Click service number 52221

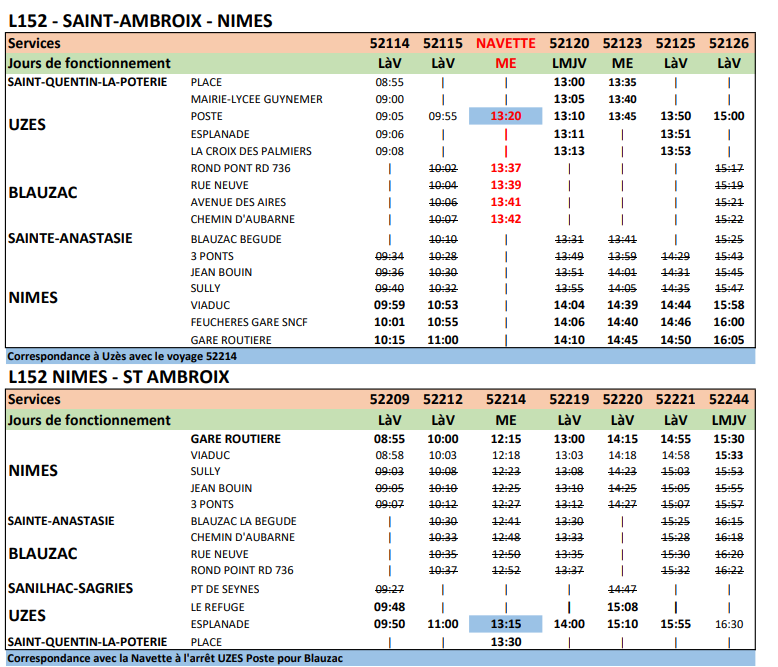tap(675, 400)
